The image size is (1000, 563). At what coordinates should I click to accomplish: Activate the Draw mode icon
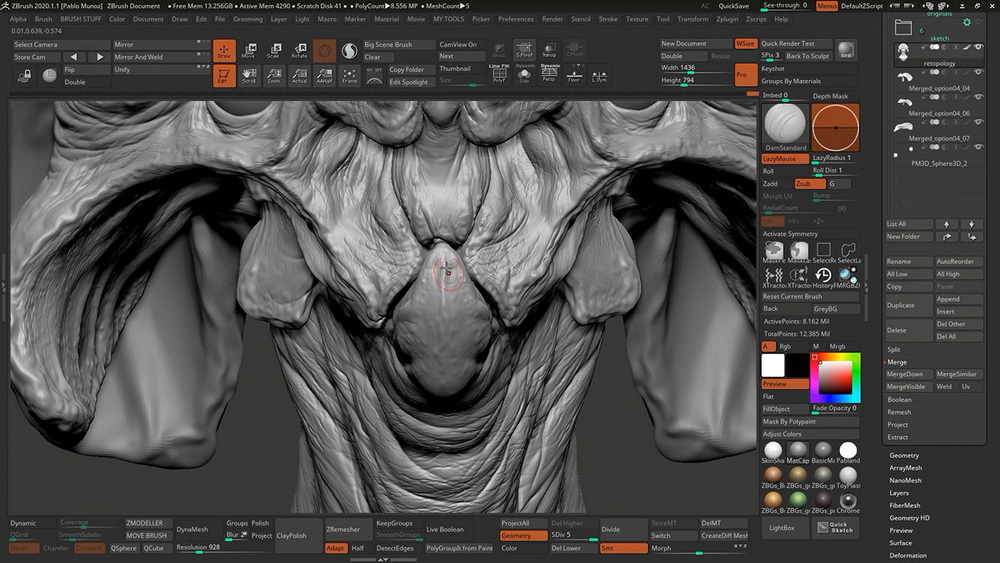(x=224, y=50)
